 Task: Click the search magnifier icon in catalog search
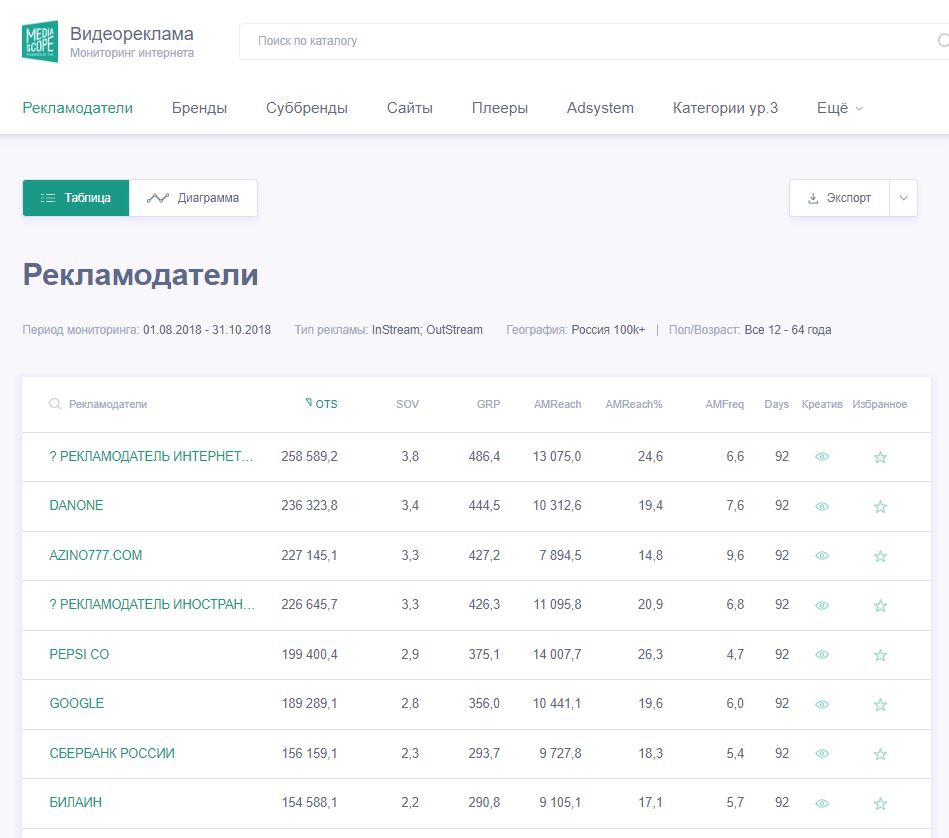(x=942, y=41)
